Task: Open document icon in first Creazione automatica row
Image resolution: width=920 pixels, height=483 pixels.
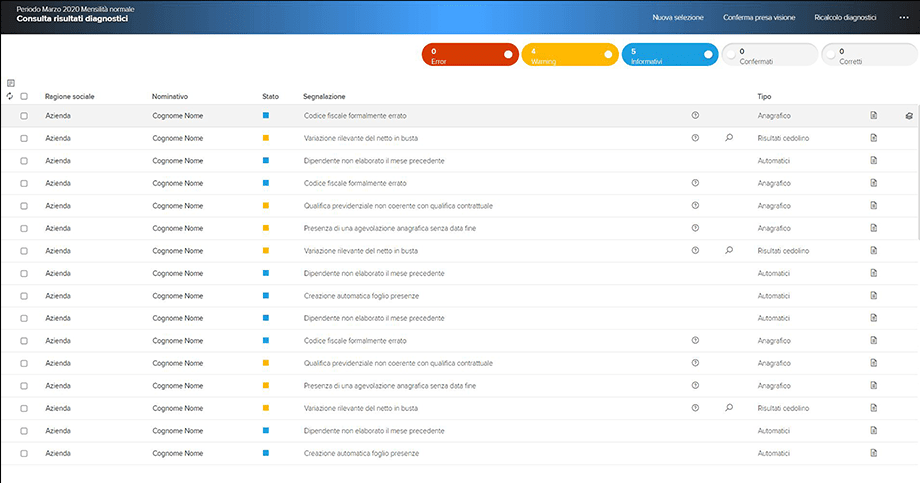Action: 874,296
